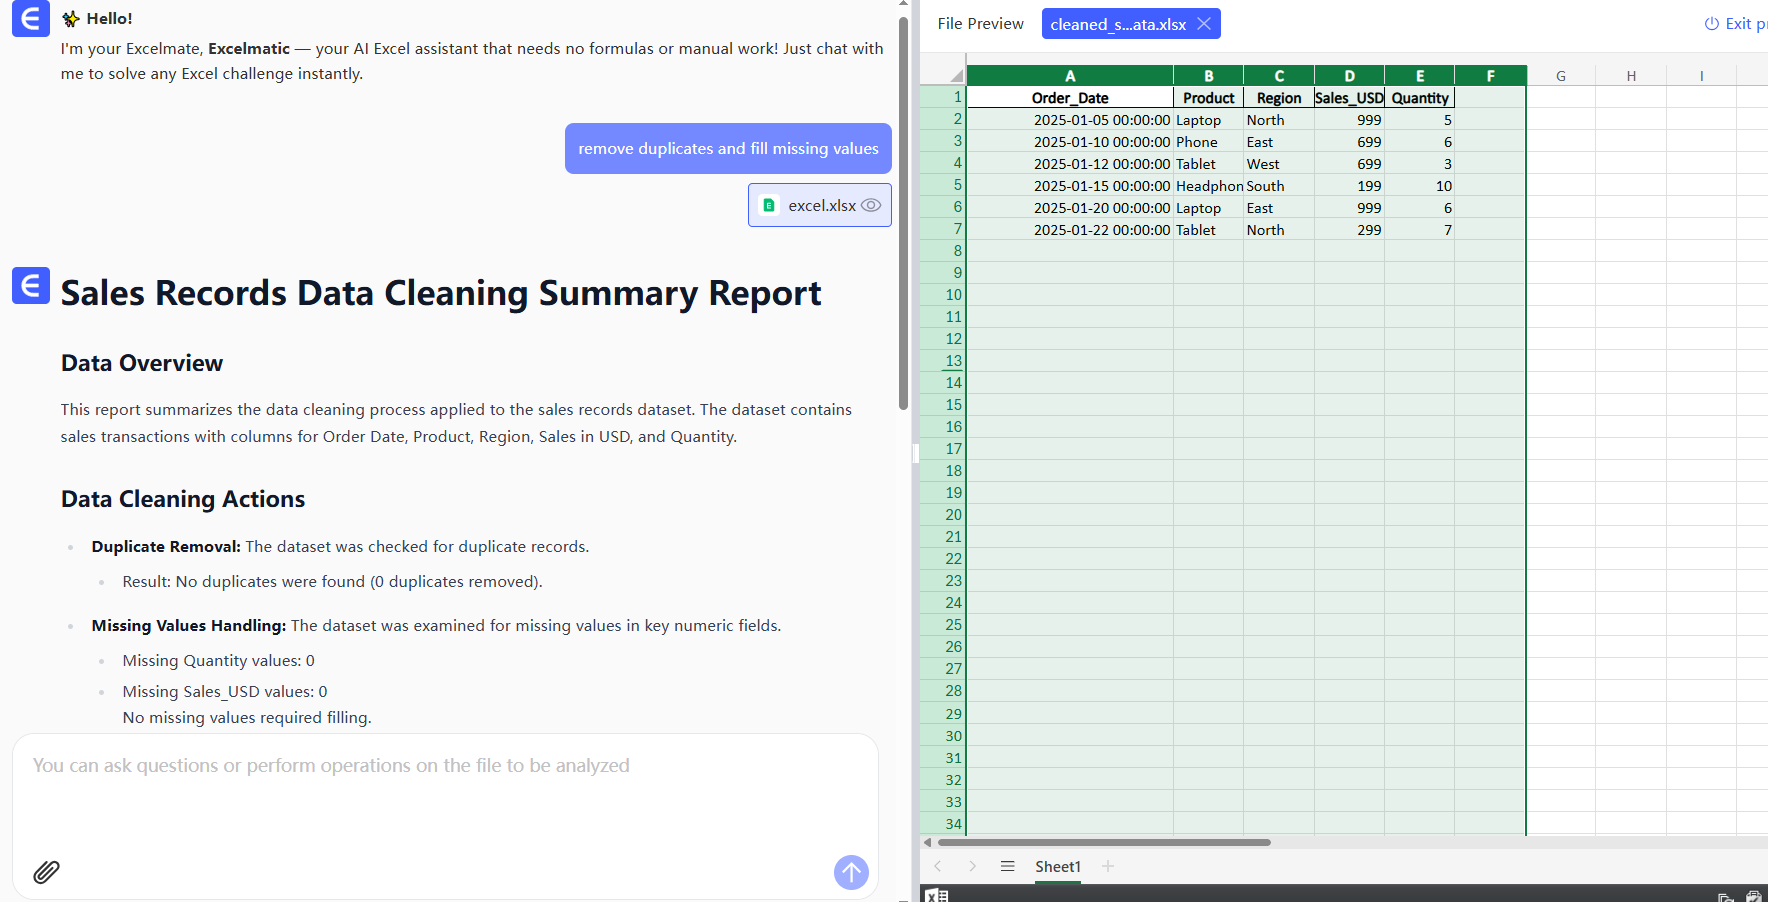The height and width of the screenshot is (902, 1768).
Task: Click the Excelmatic logo beside the report
Action: [31, 286]
